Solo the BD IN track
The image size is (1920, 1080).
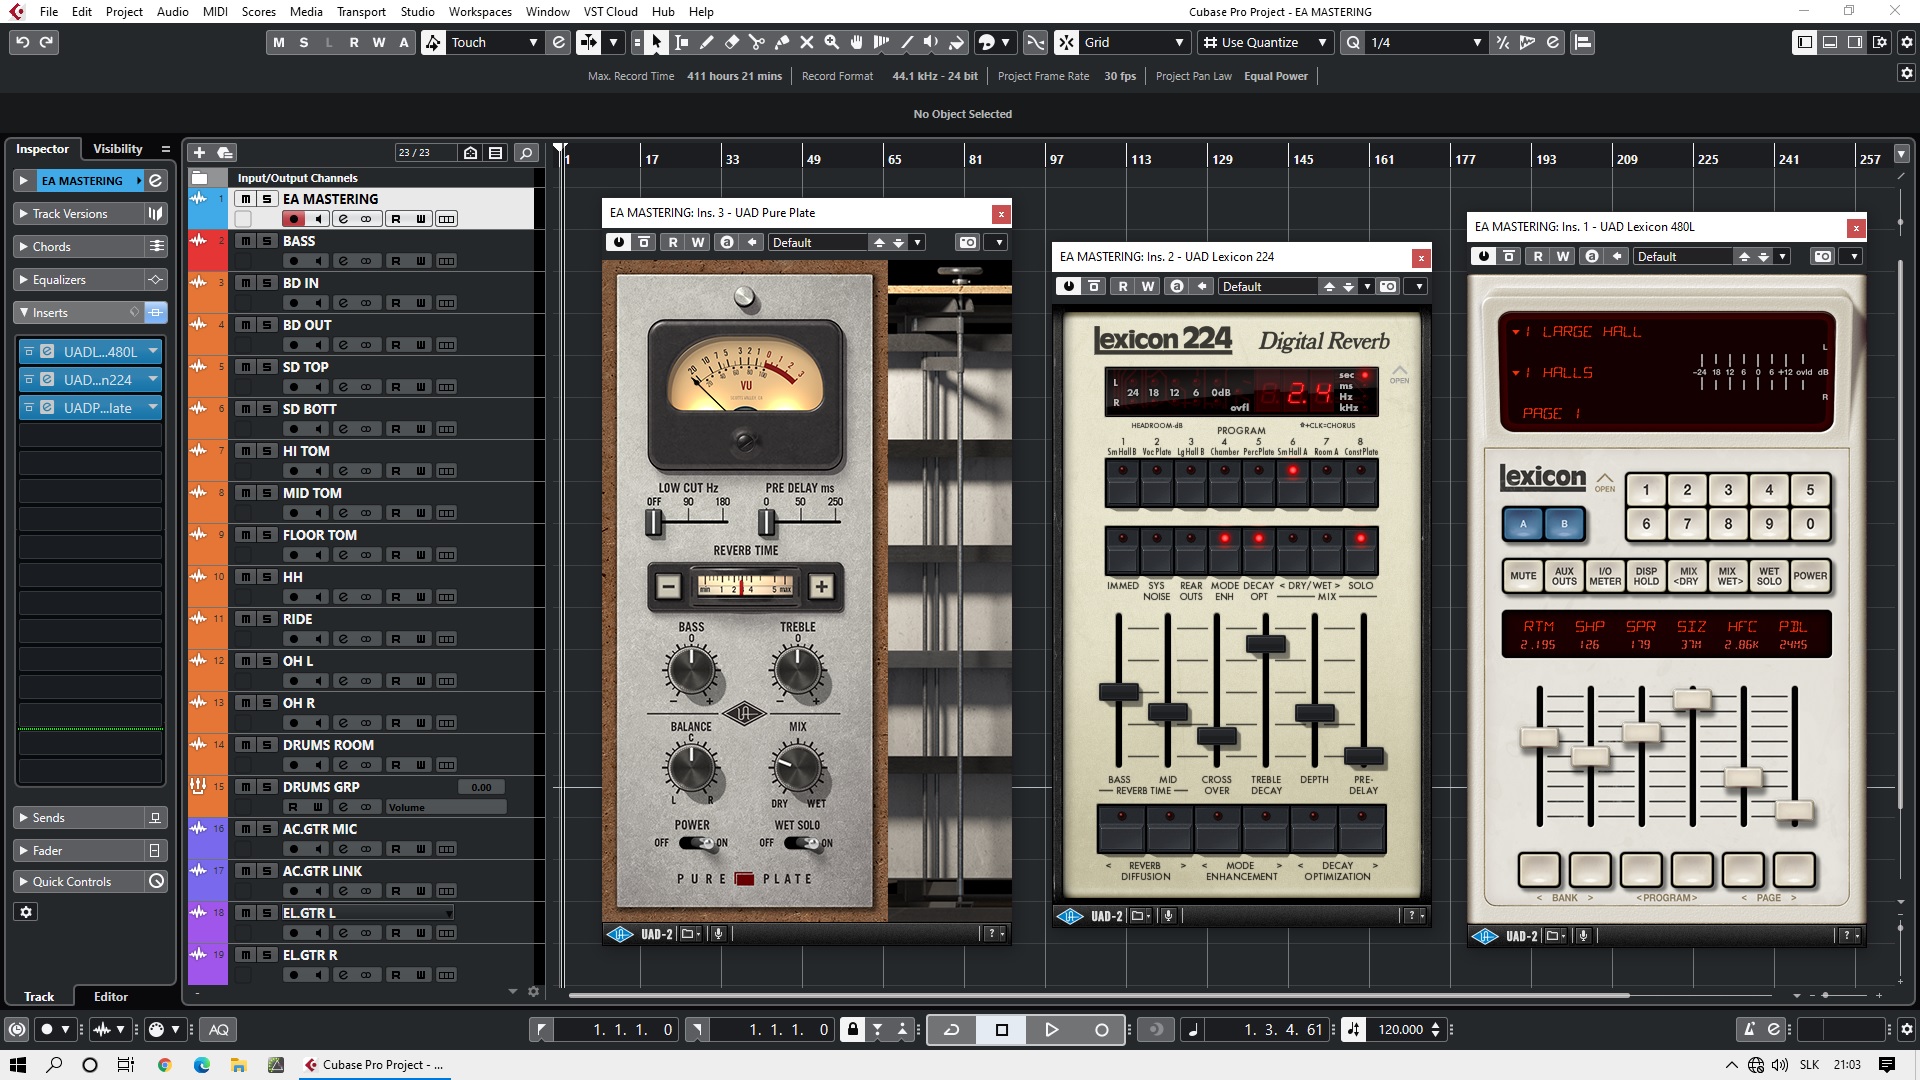(266, 283)
